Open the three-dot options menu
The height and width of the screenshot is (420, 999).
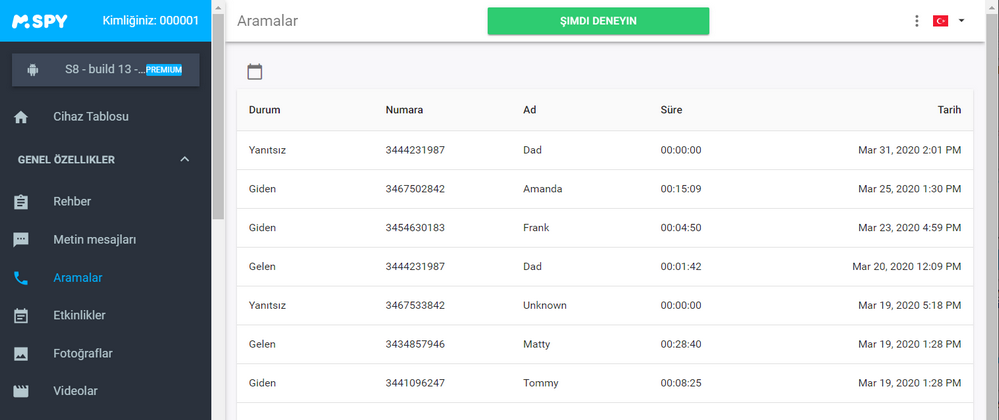tap(917, 21)
